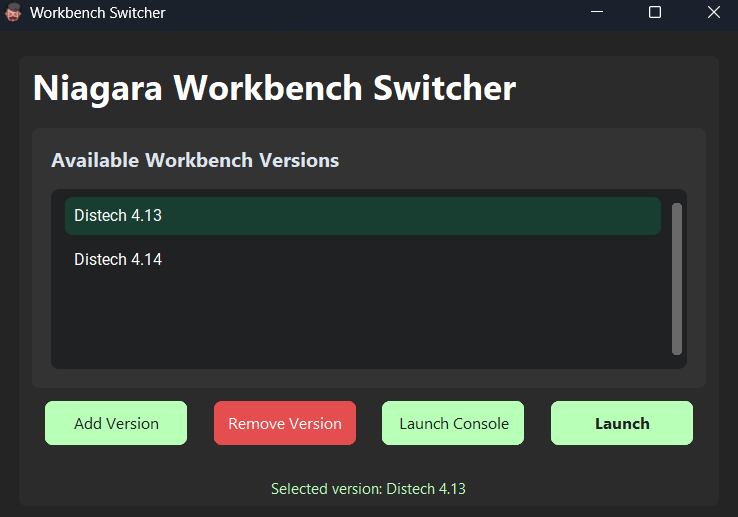
Task: Click the 'Niagara Workbench Switcher' title heading
Action: (274, 89)
